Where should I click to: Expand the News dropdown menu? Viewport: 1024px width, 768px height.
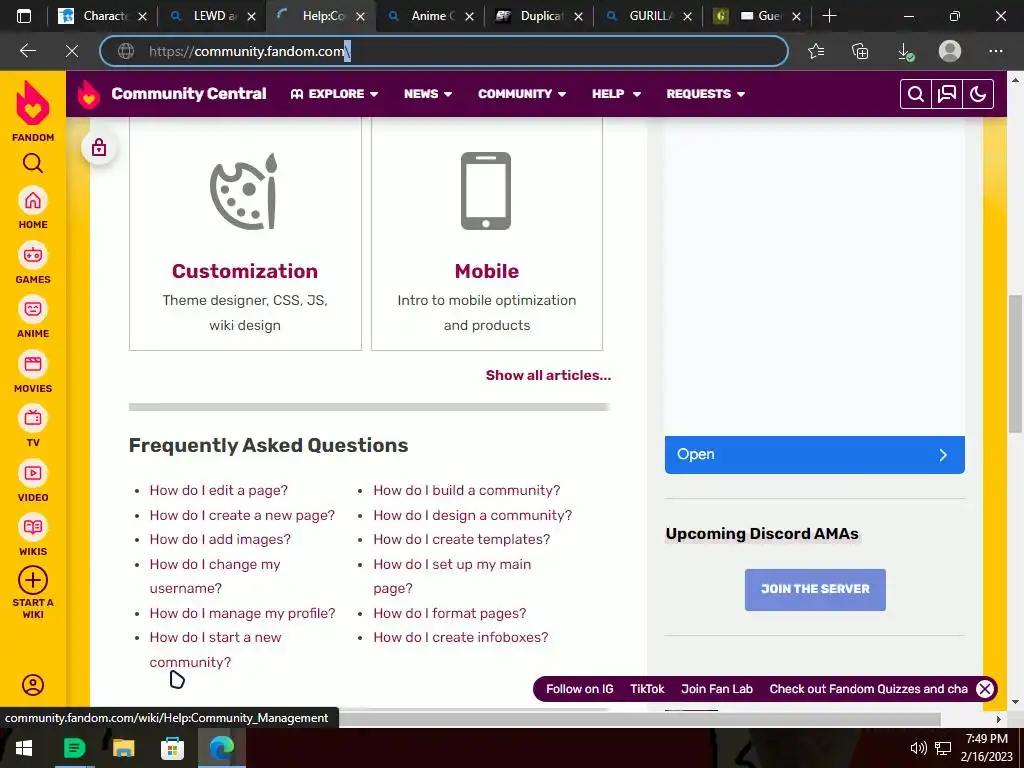428,94
